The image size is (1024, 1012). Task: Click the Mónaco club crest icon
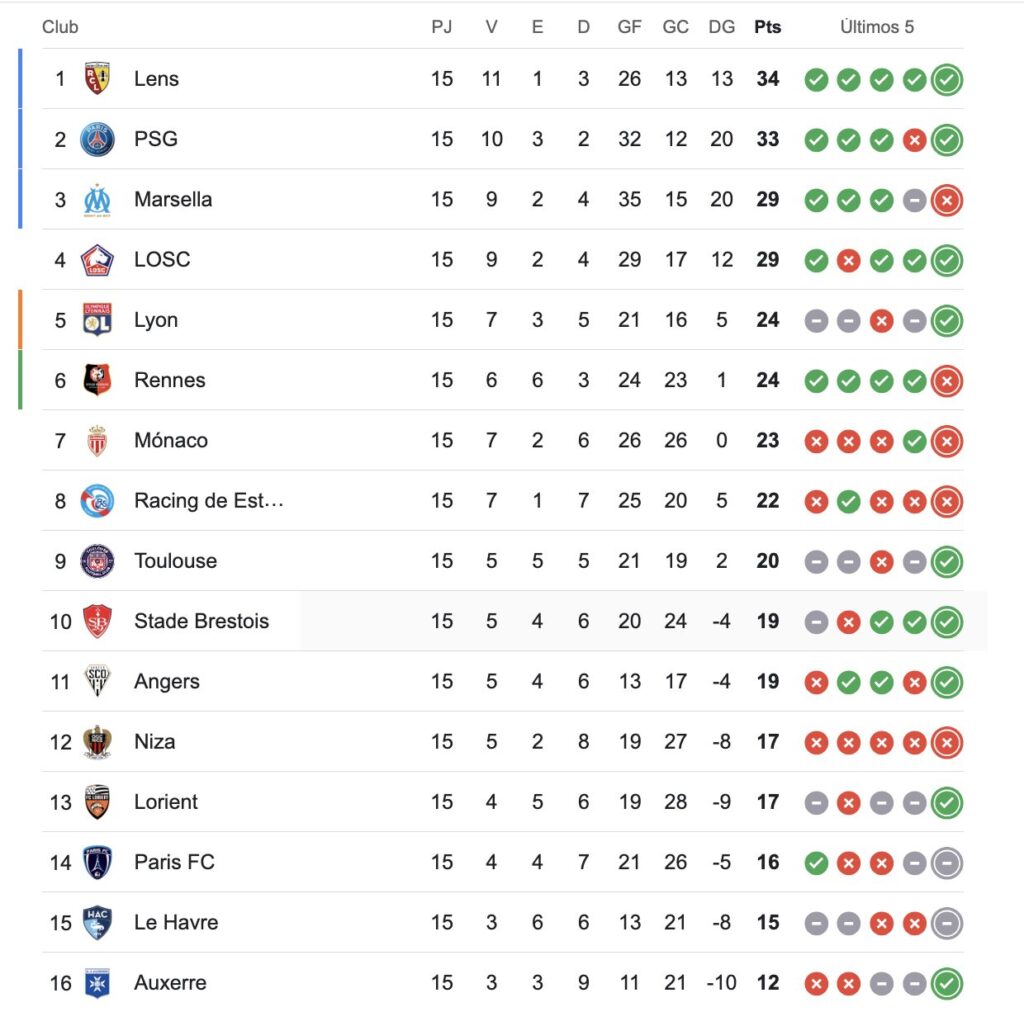(x=97, y=440)
